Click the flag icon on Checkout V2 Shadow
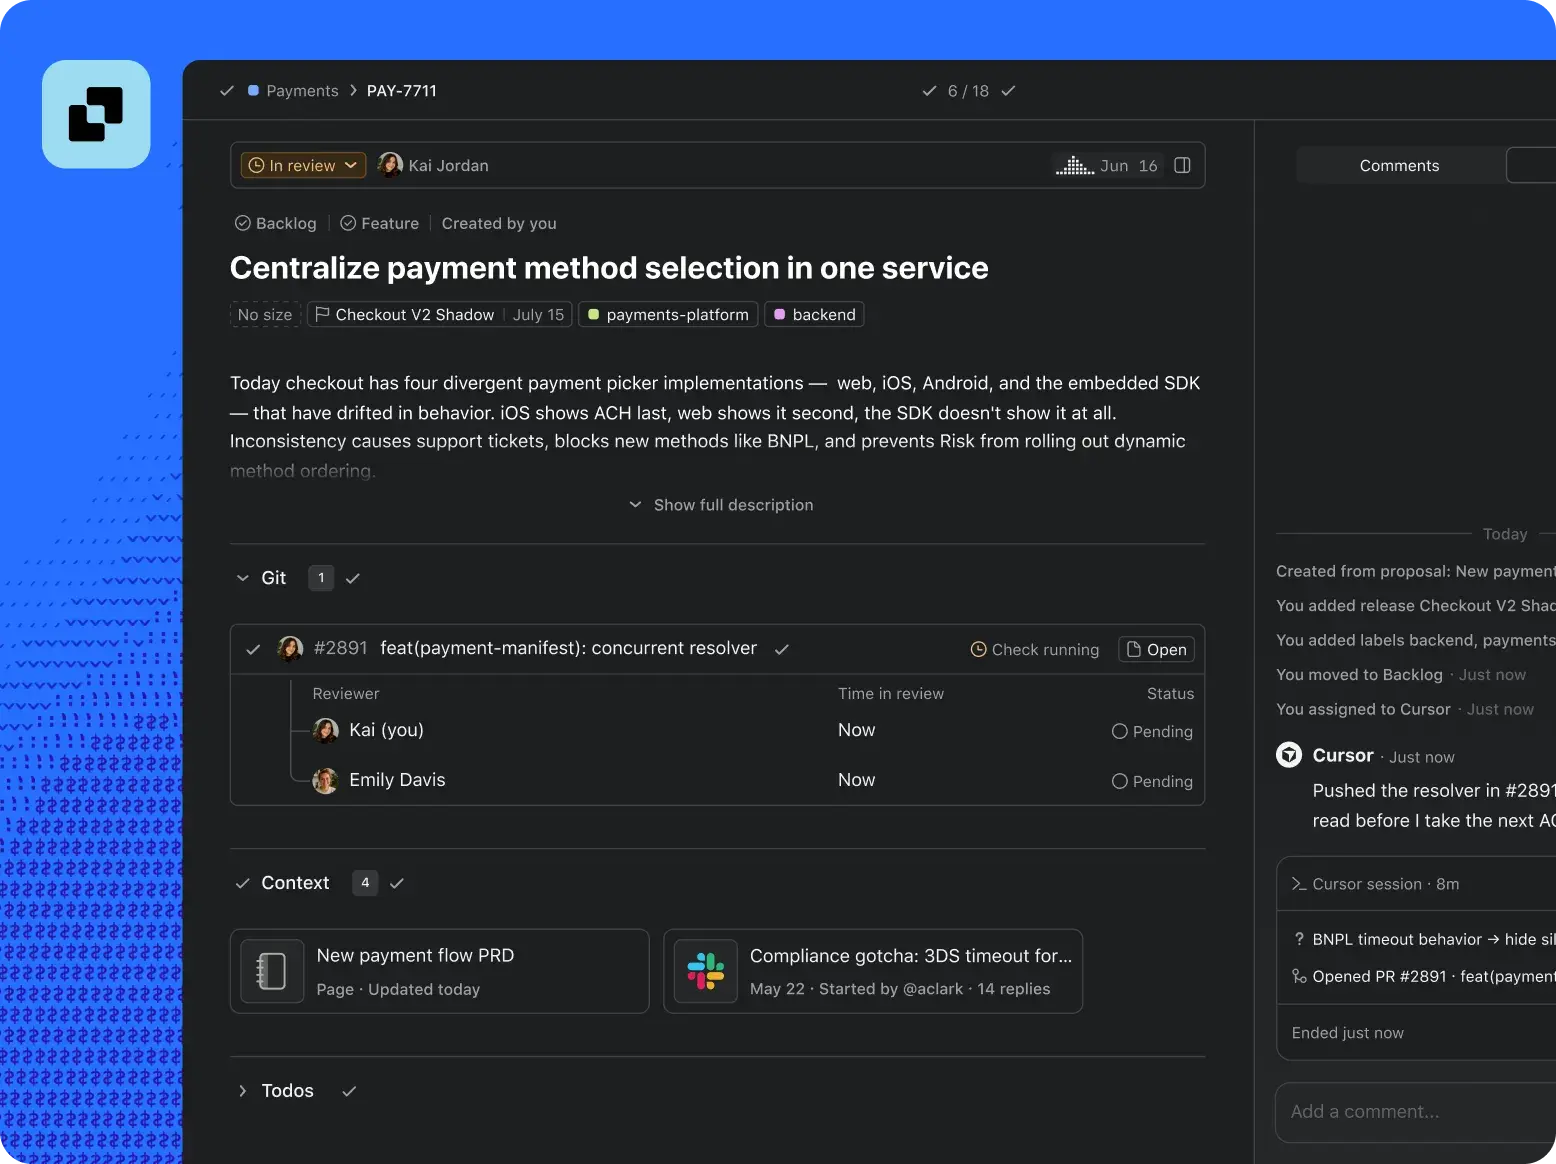This screenshot has width=1556, height=1164. (x=322, y=314)
